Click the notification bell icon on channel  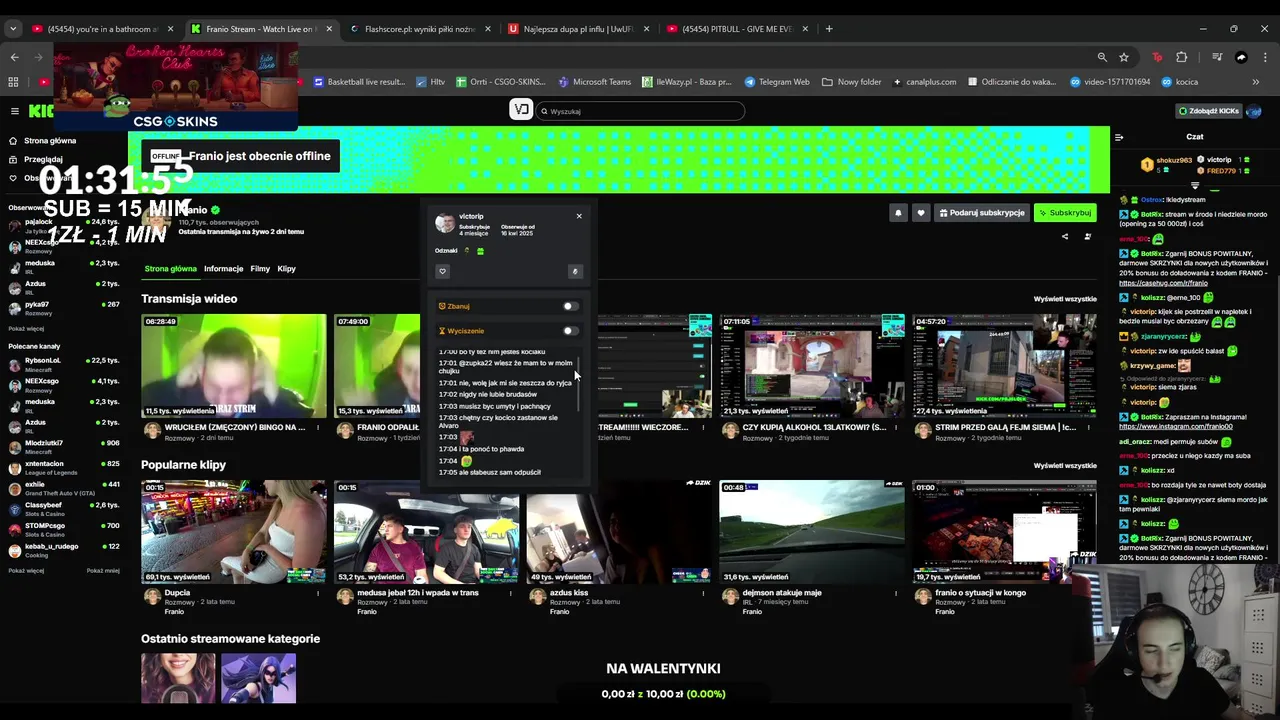tap(898, 212)
